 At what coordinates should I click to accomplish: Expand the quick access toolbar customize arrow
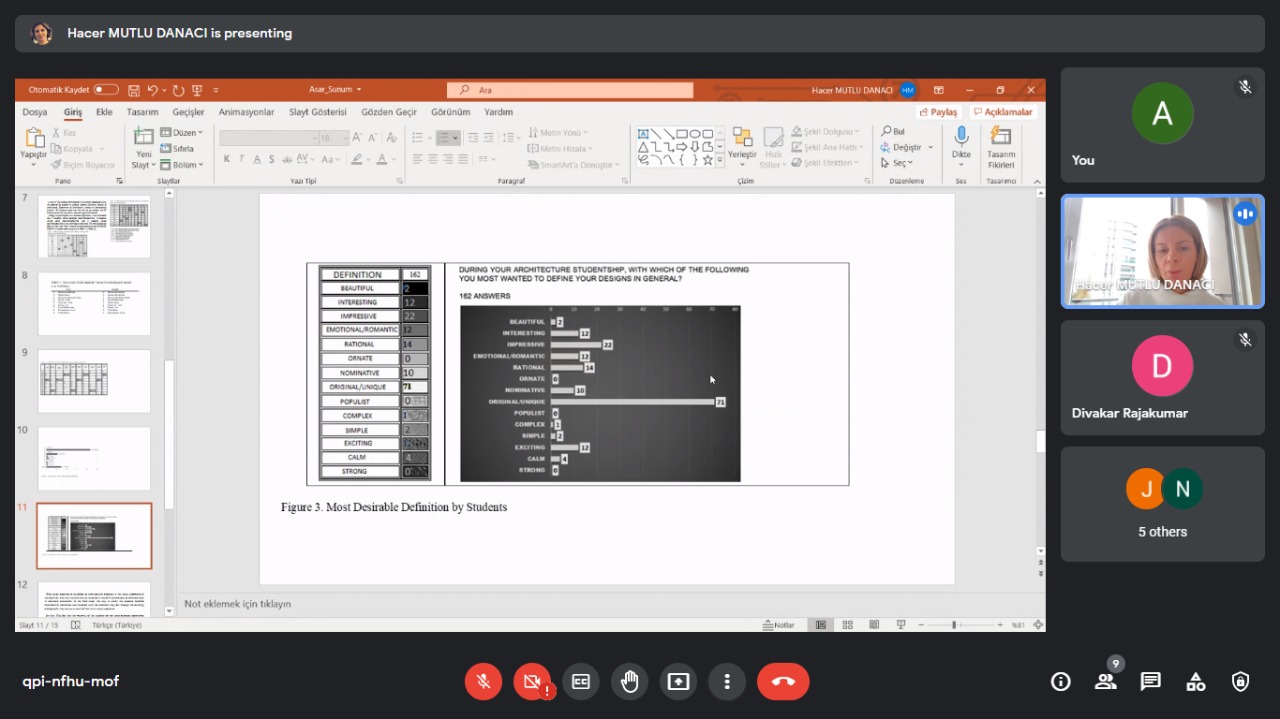point(215,90)
